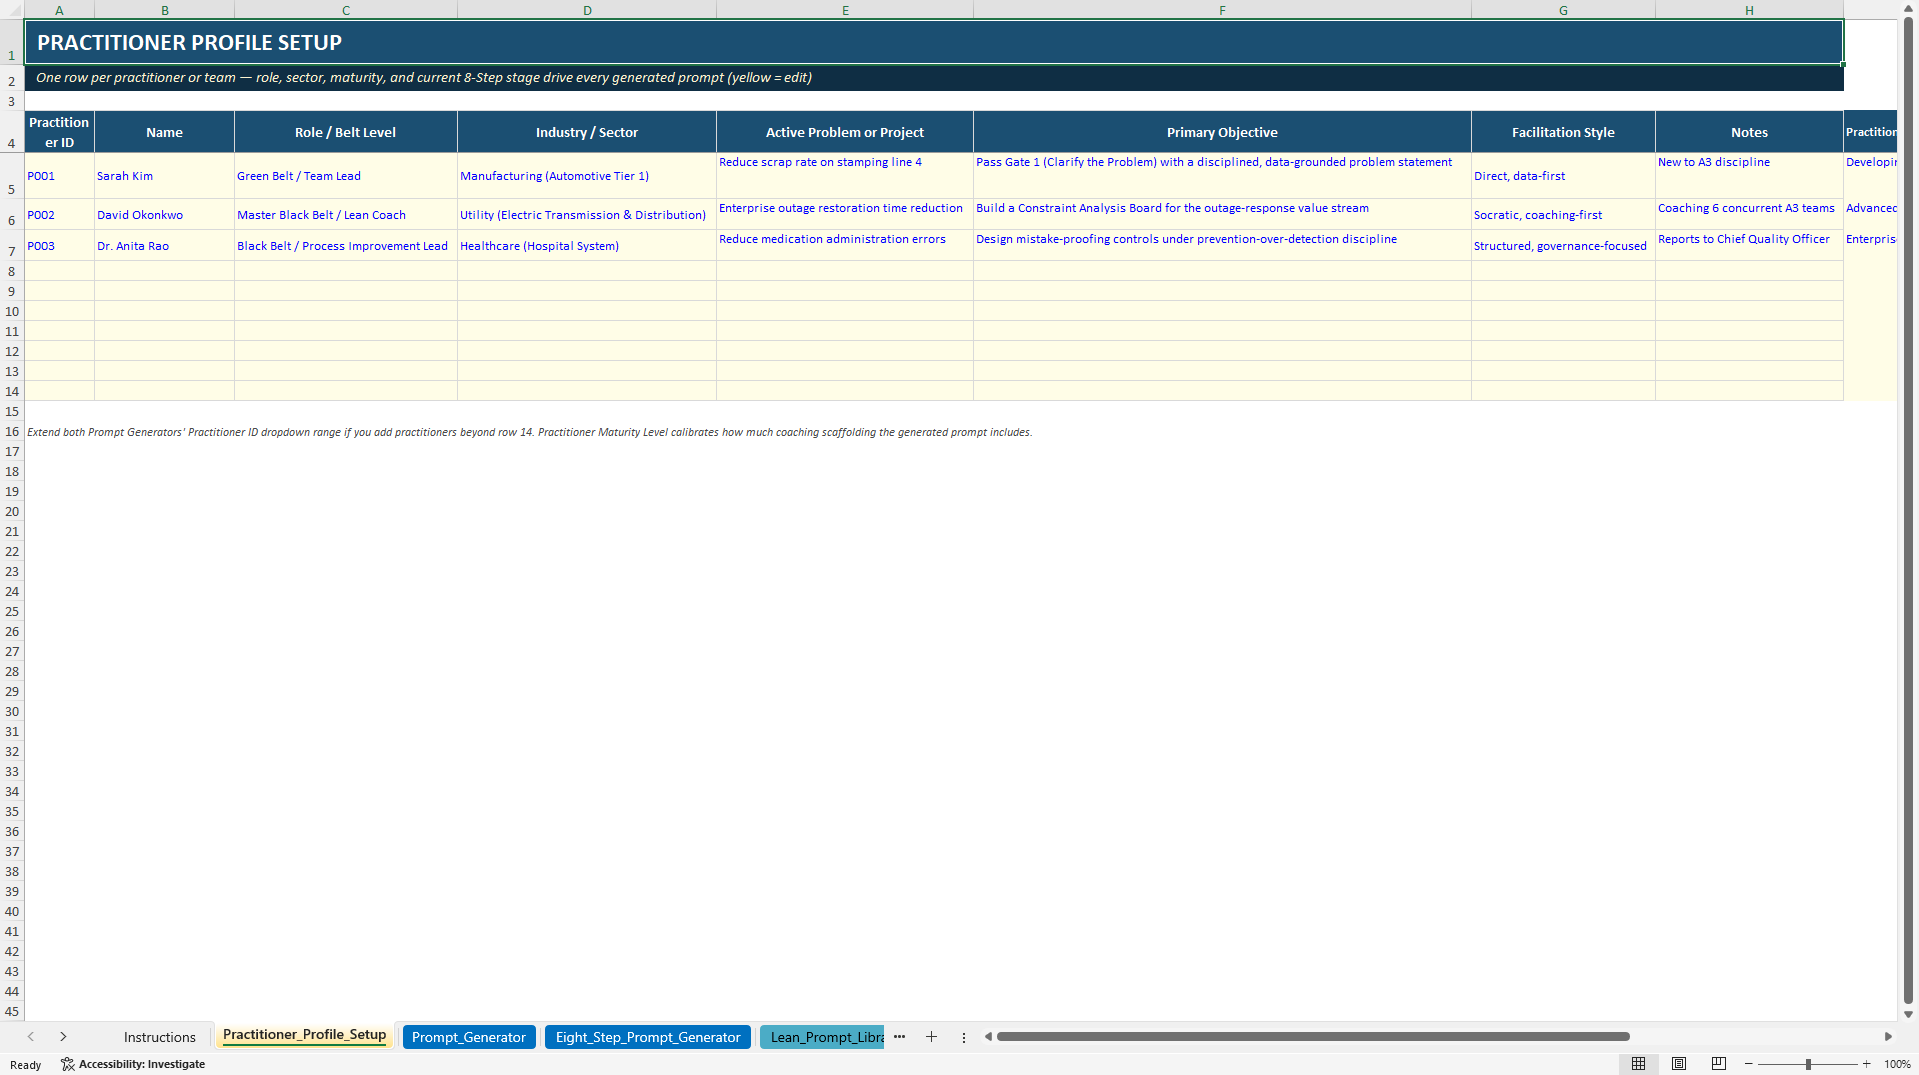Add a new sheet with plus icon

[x=931, y=1037]
